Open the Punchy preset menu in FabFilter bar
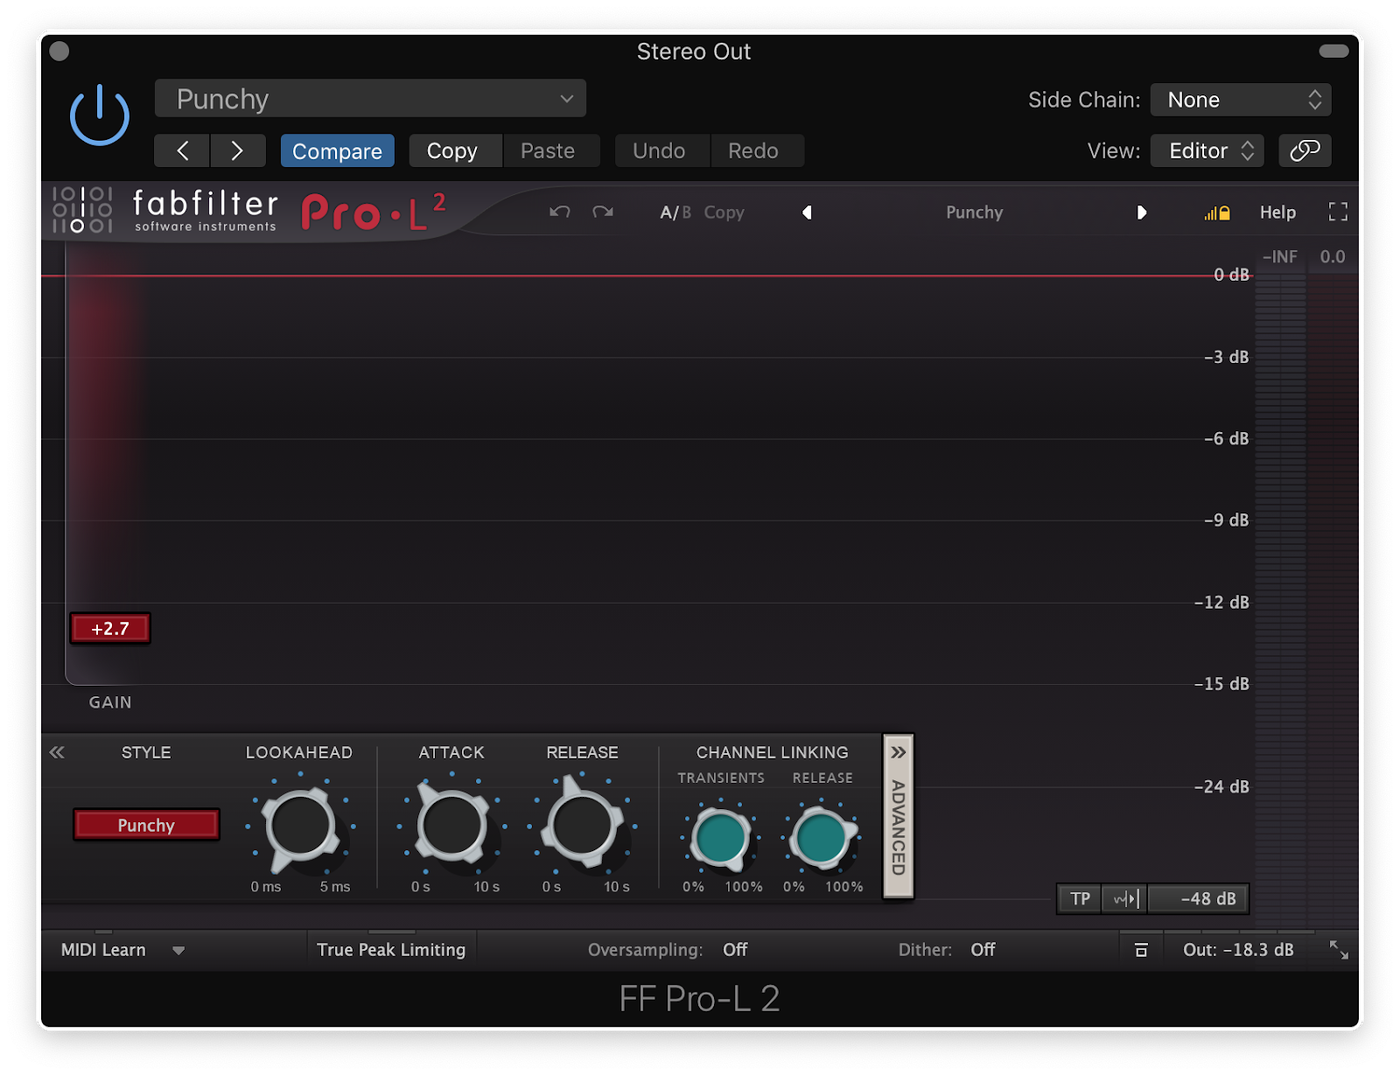This screenshot has height=1075, width=1400. coord(974,212)
